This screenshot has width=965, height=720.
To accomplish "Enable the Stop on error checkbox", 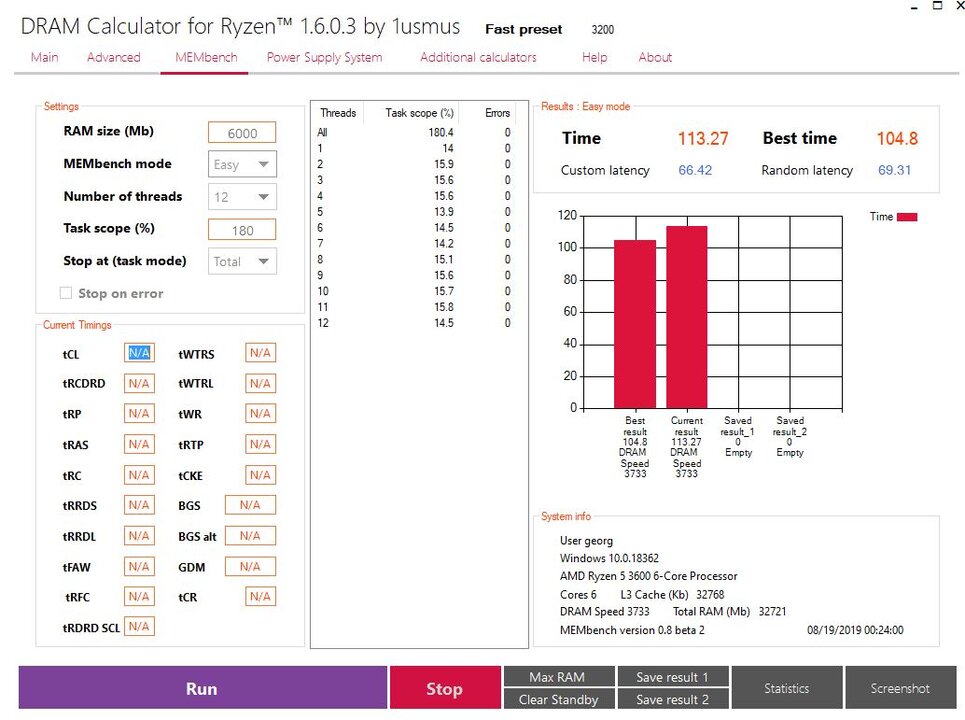I will (x=66, y=293).
